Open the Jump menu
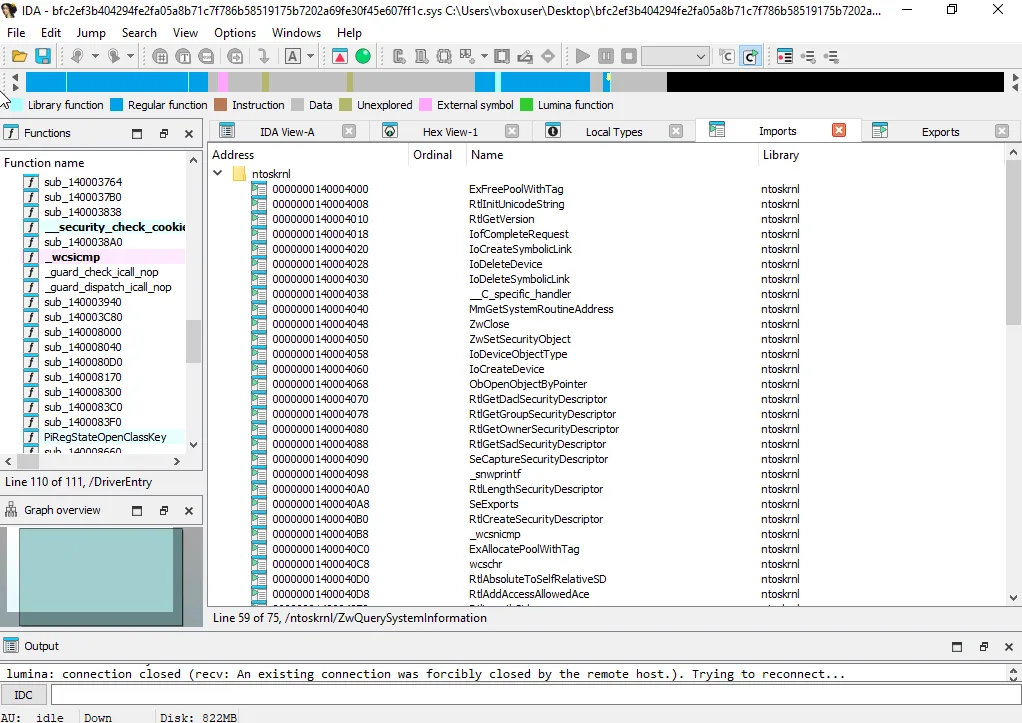 (91, 33)
